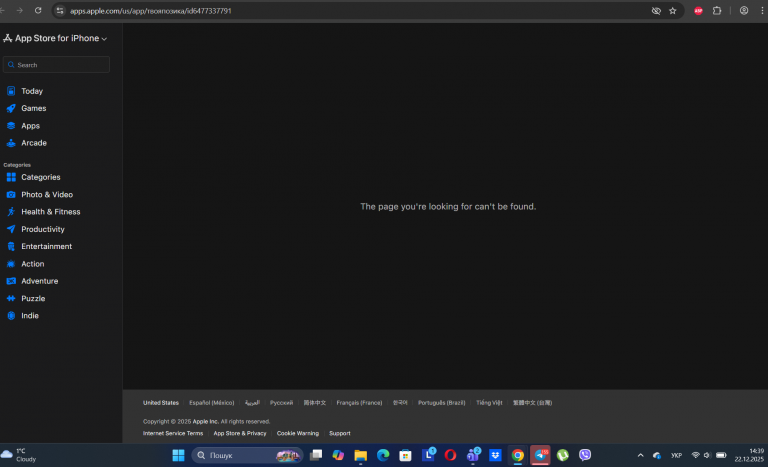Click the App Store search field
Image resolution: width=768 pixels, height=467 pixels.
point(56,65)
